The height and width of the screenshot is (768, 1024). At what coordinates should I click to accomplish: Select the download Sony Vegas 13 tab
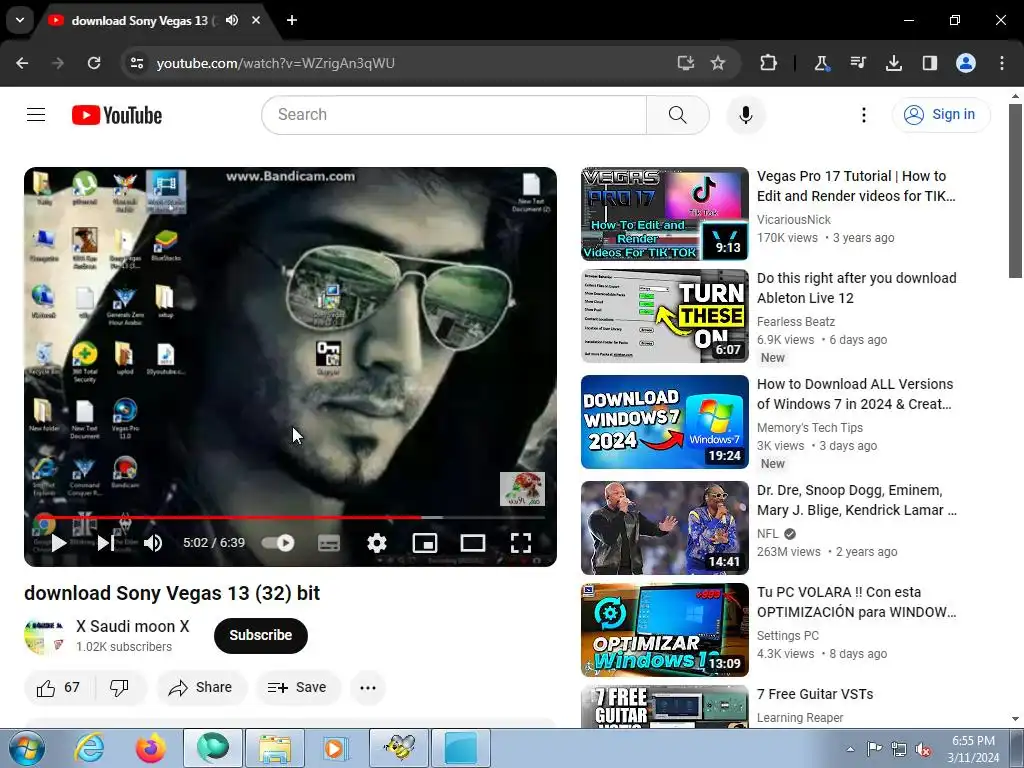(139, 21)
